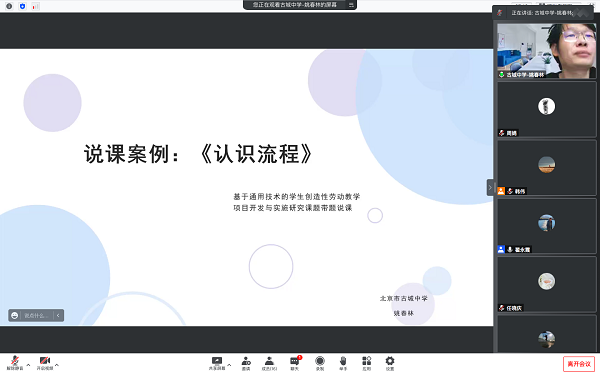Screen dimensions: 600x375
Task: Open the members list icon
Action: [269, 363]
